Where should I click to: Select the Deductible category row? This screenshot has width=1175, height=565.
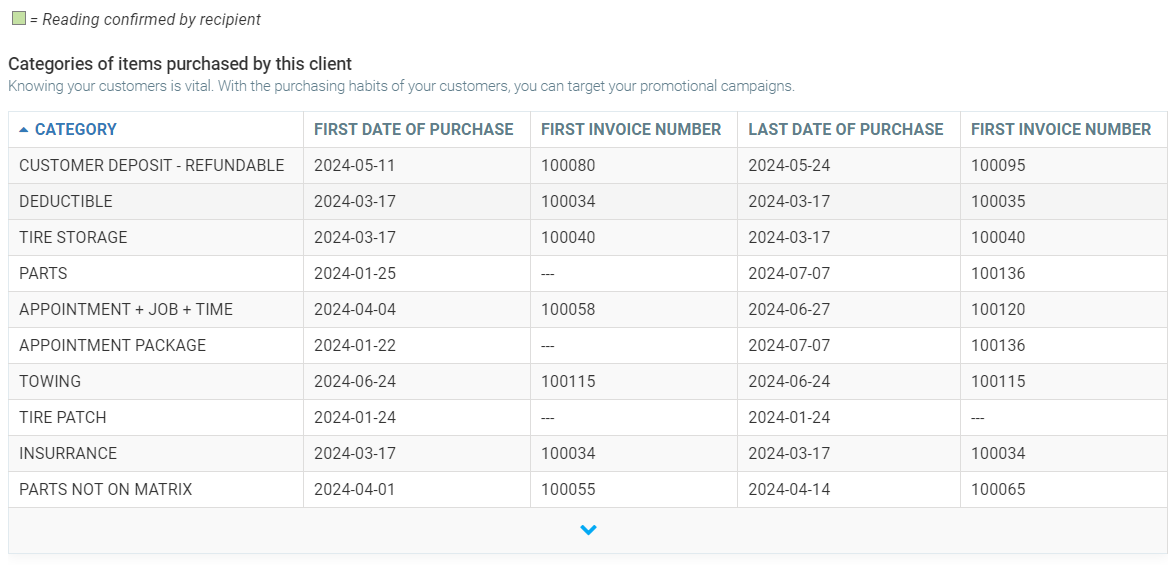tap(66, 202)
